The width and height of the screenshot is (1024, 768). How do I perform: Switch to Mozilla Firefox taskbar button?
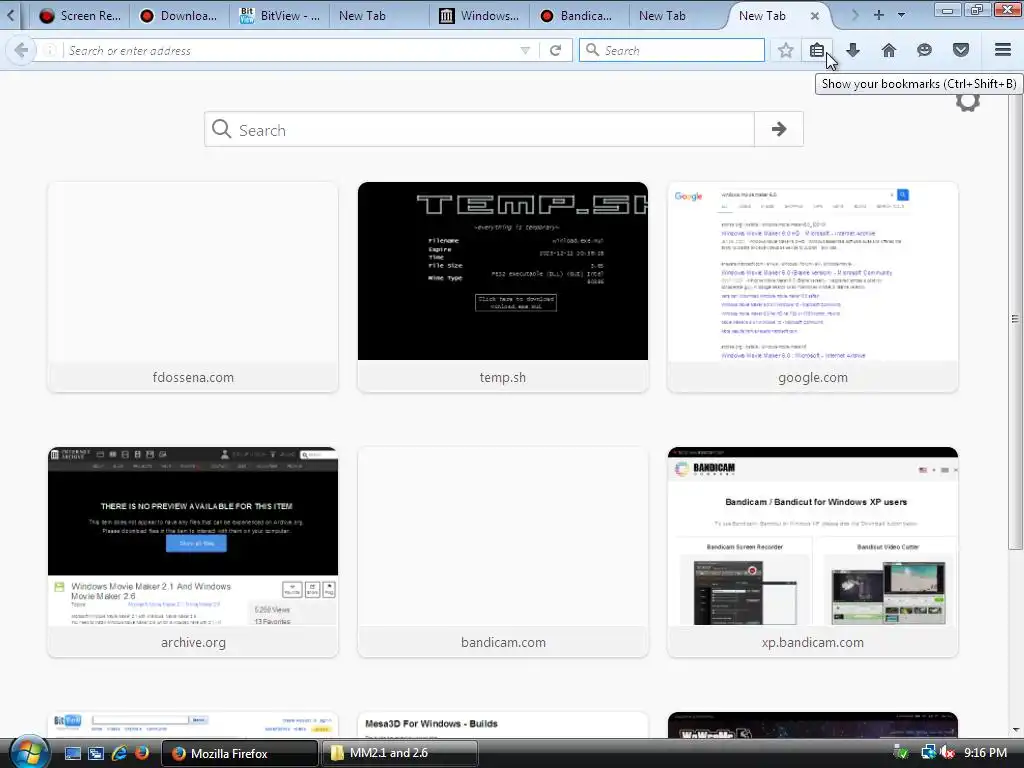click(x=239, y=753)
